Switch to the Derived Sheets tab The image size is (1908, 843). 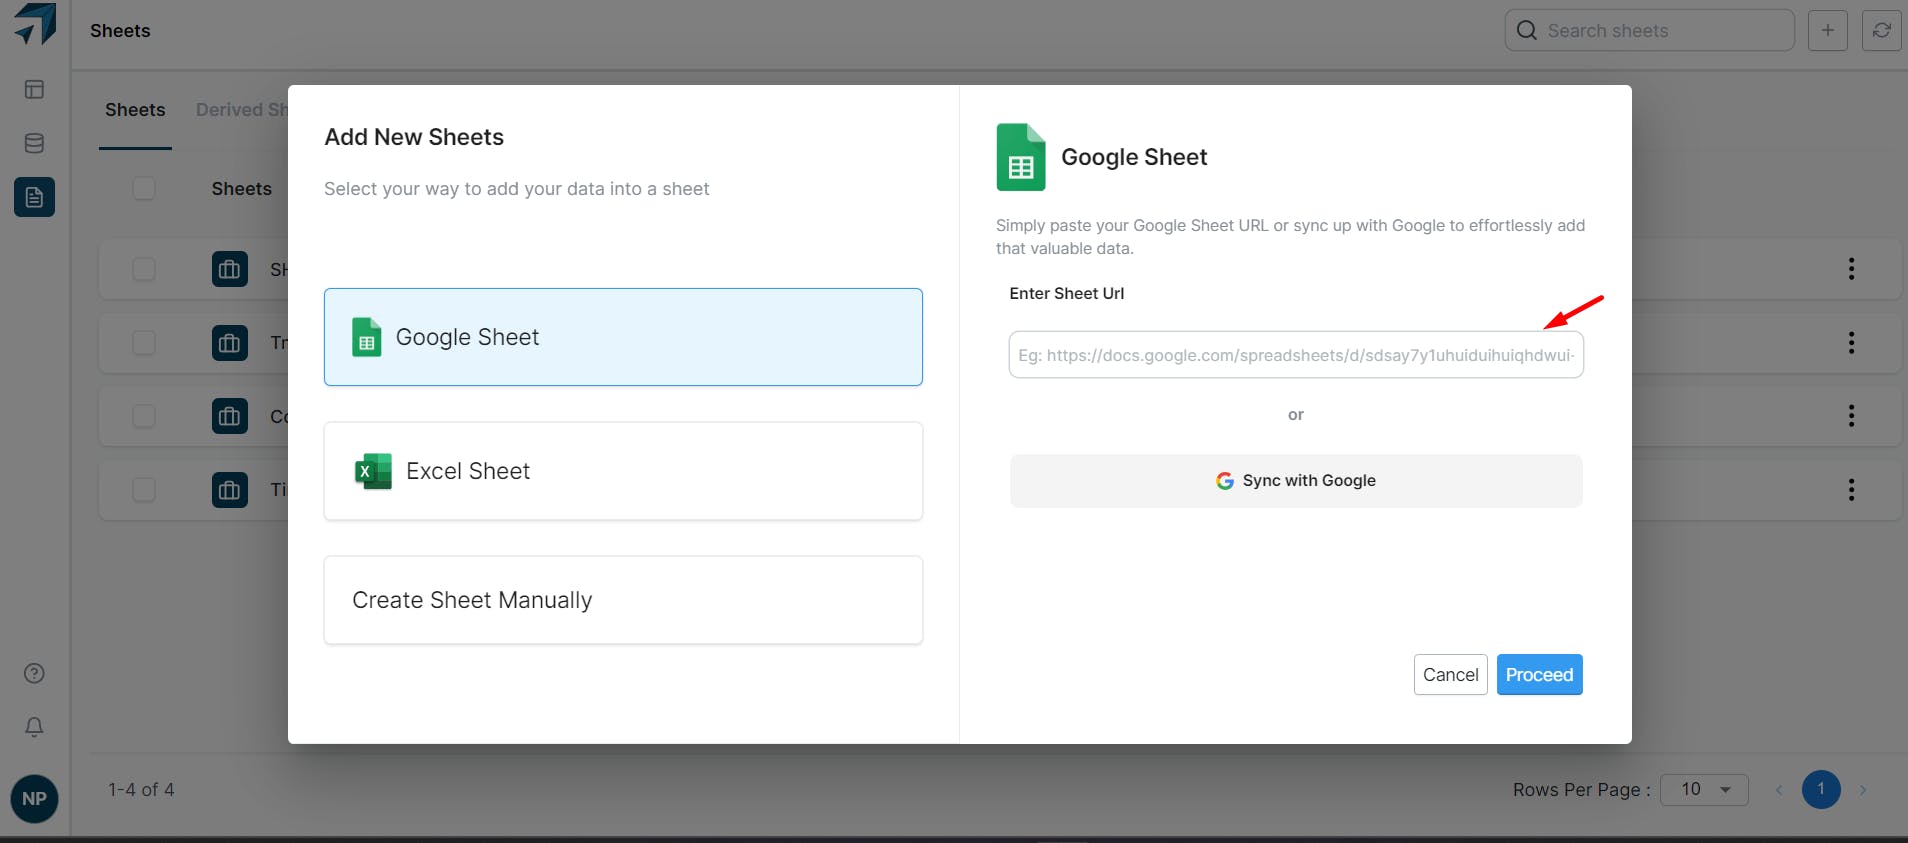242,110
